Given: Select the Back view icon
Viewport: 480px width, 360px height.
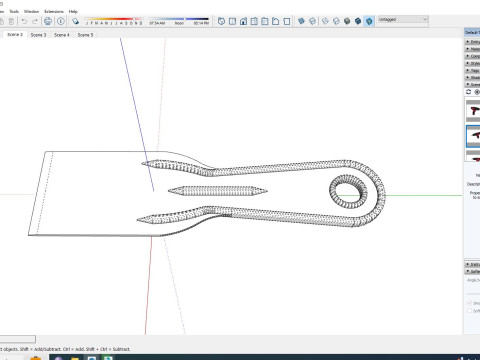Looking at the screenshot, I should coord(265,21).
